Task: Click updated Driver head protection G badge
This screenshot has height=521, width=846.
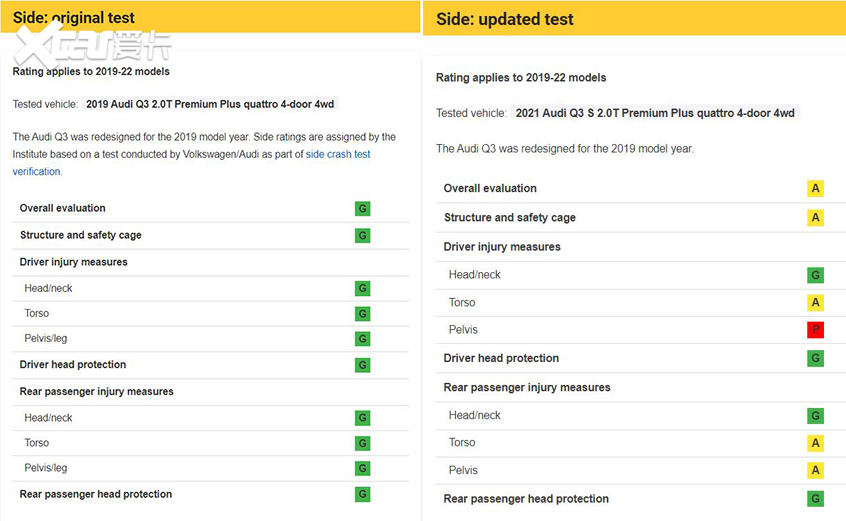Action: pos(815,358)
